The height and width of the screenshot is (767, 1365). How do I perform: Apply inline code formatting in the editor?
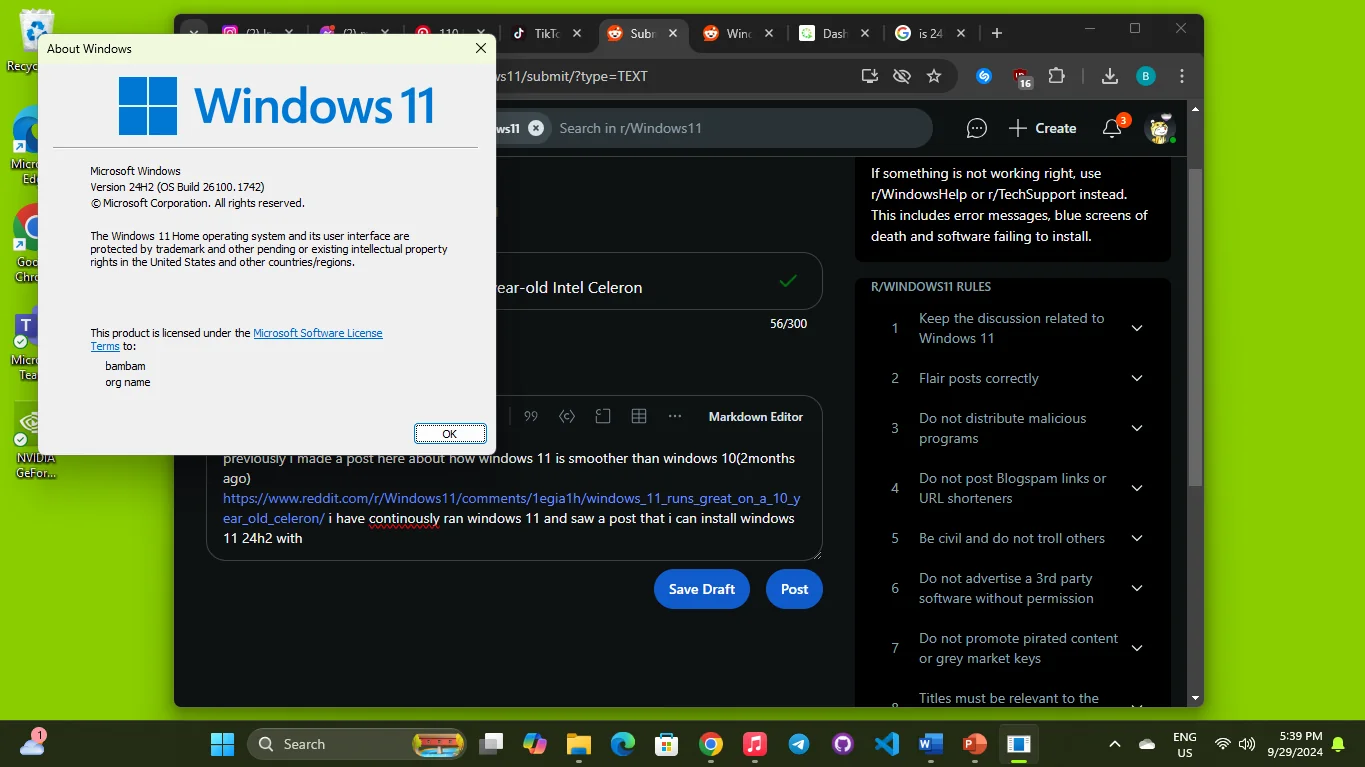[x=567, y=416]
